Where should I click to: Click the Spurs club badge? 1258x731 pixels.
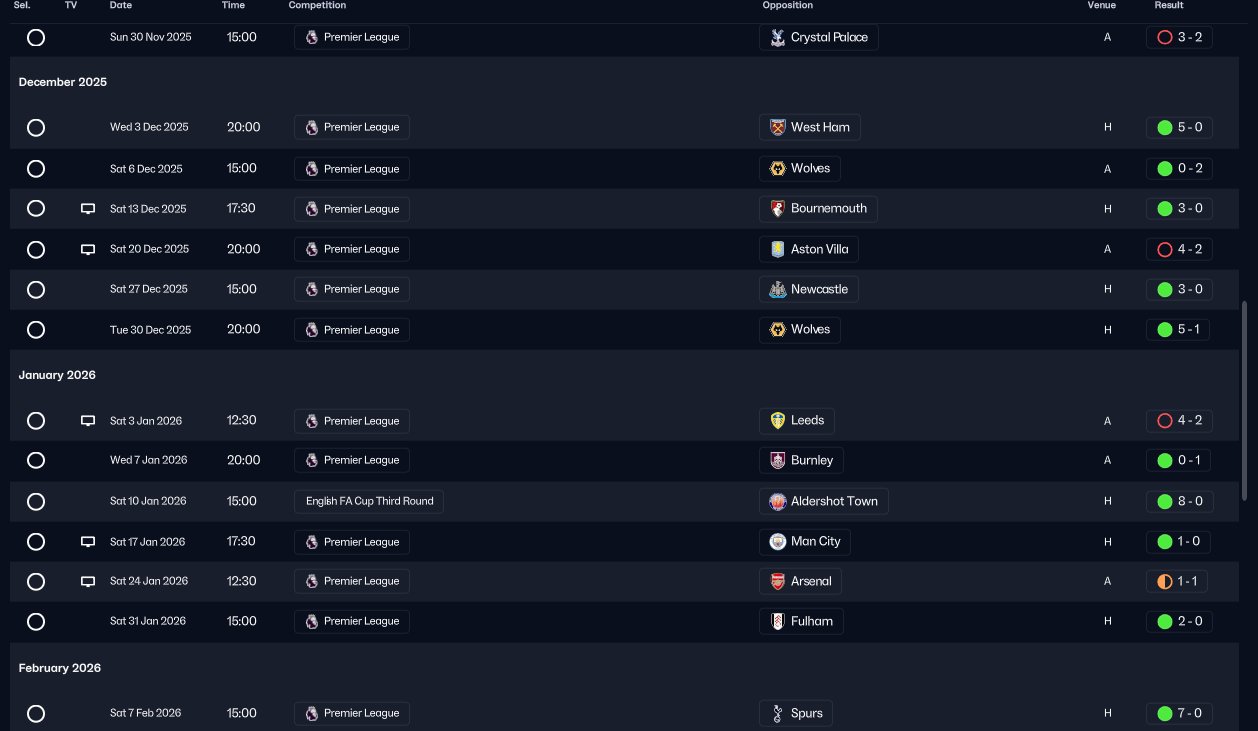click(777, 713)
